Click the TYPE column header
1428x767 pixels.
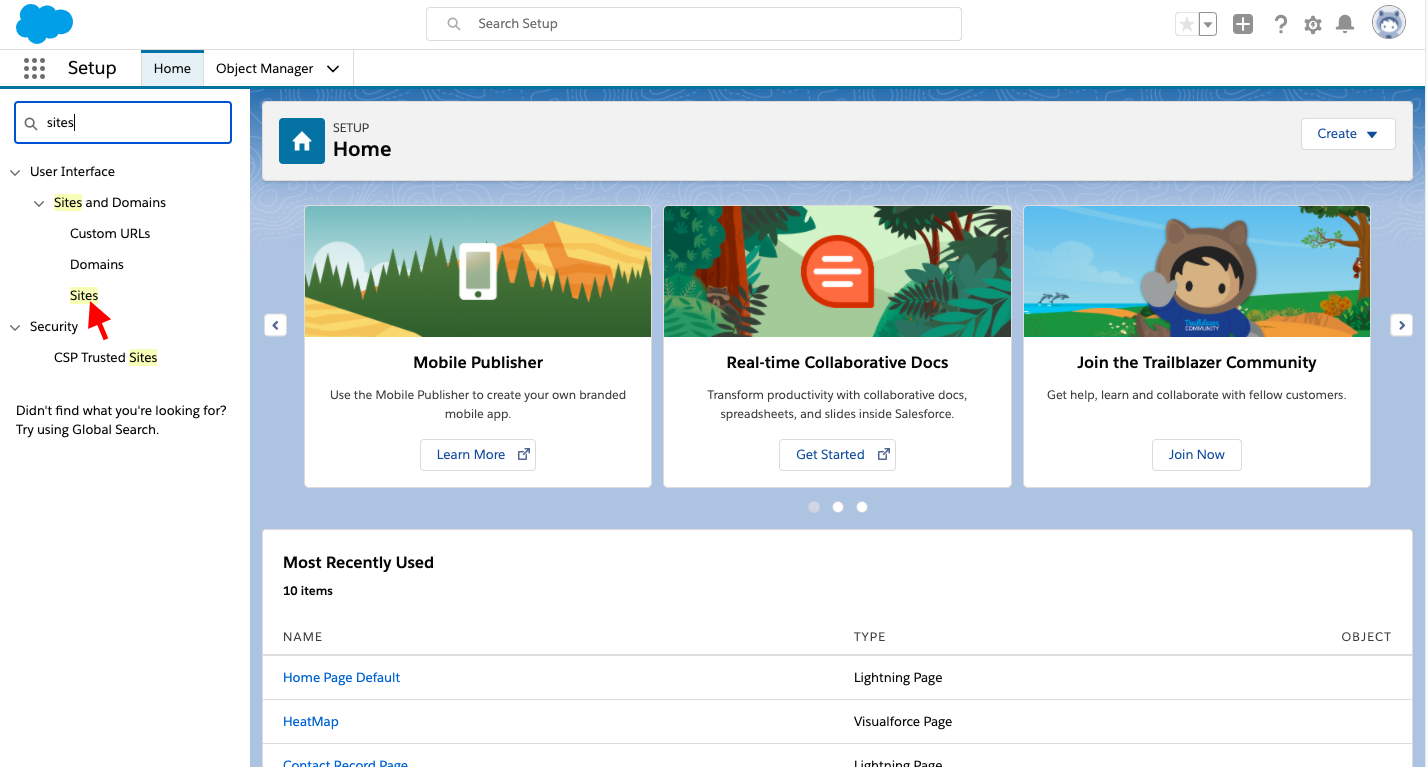tap(870, 637)
